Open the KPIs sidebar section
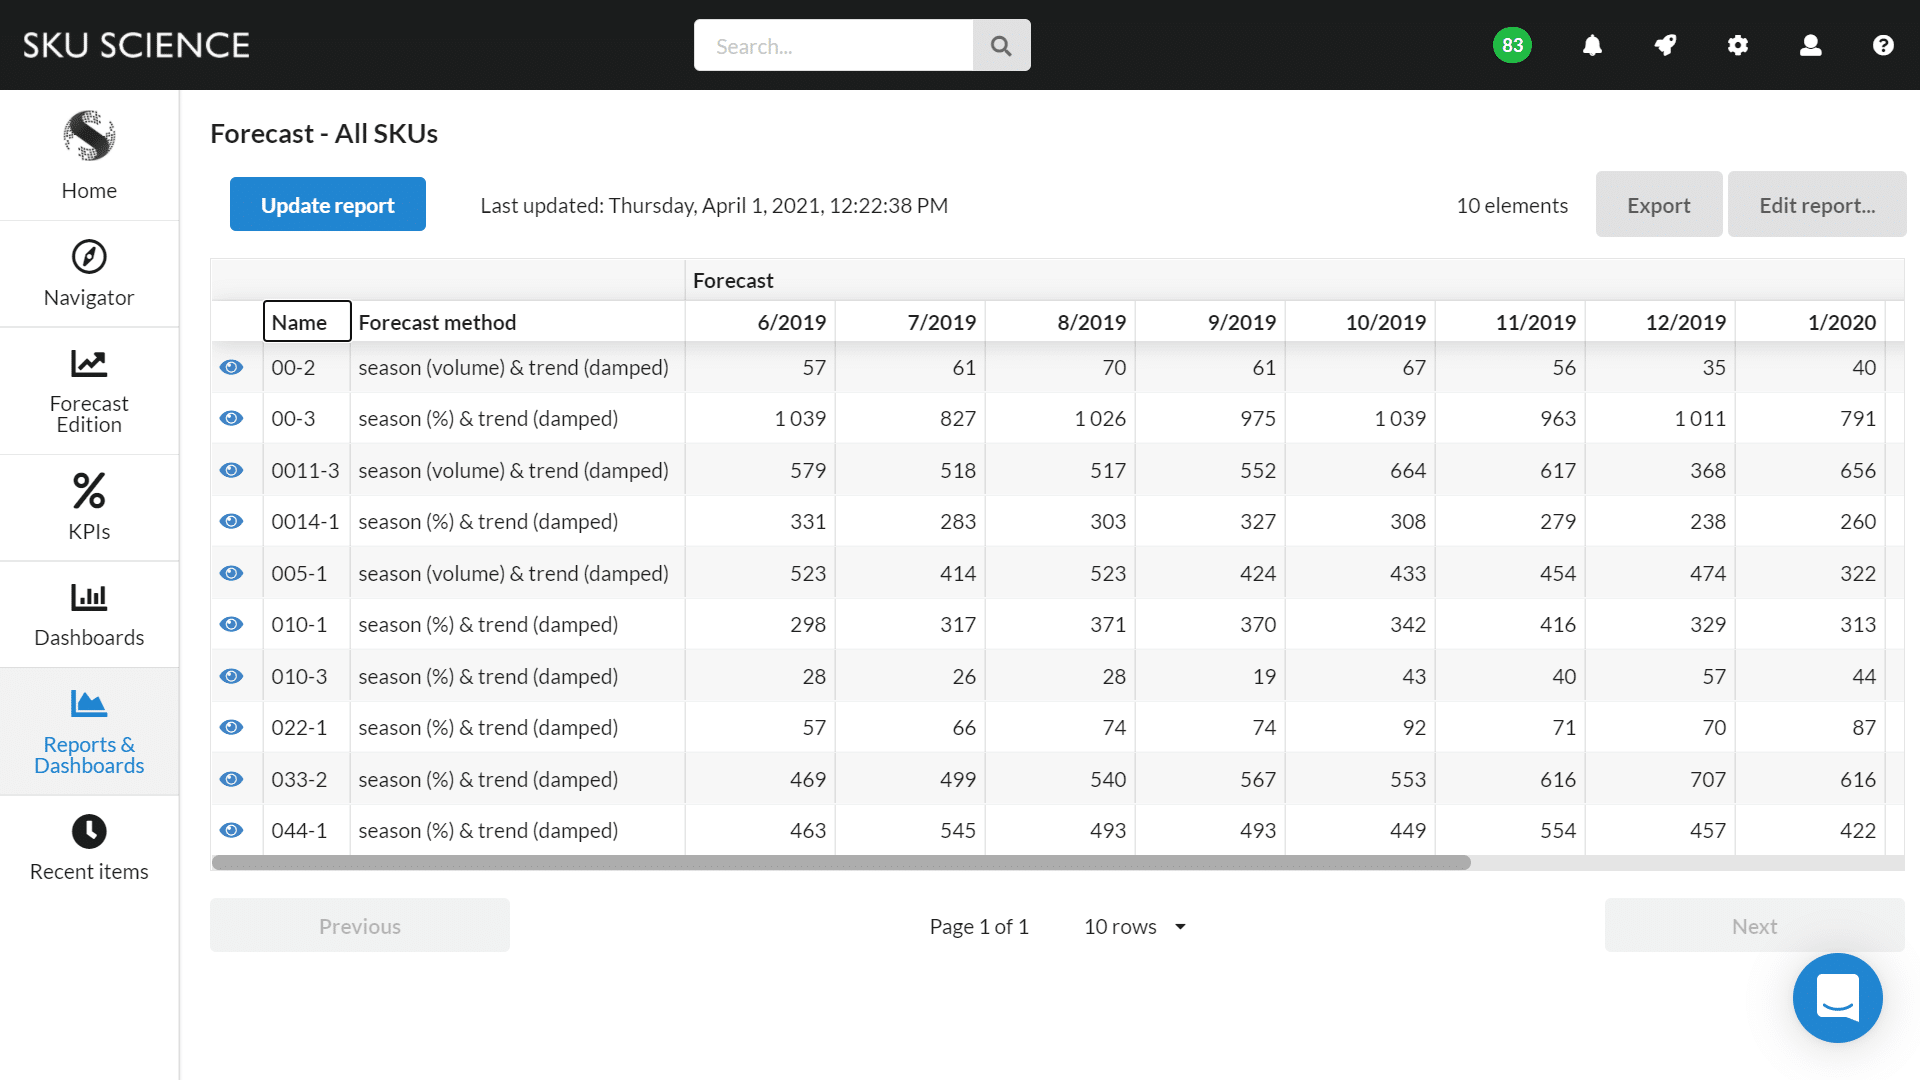The height and width of the screenshot is (1080, 1920). (x=89, y=507)
